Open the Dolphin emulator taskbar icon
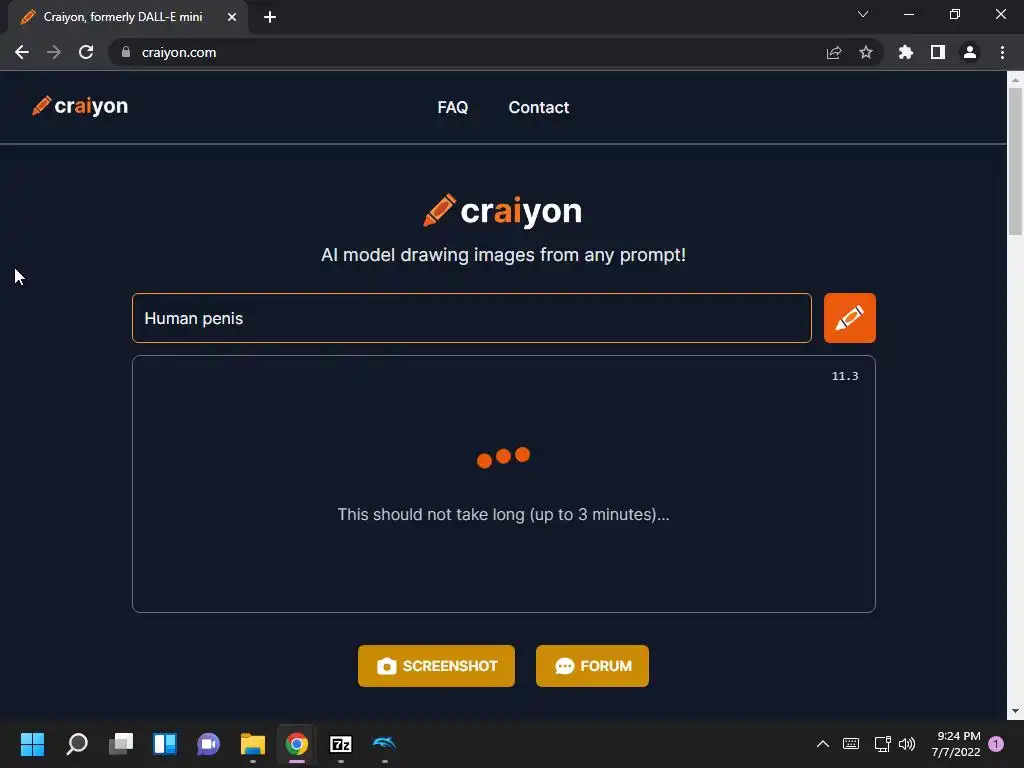This screenshot has height=768, width=1024. tap(385, 744)
